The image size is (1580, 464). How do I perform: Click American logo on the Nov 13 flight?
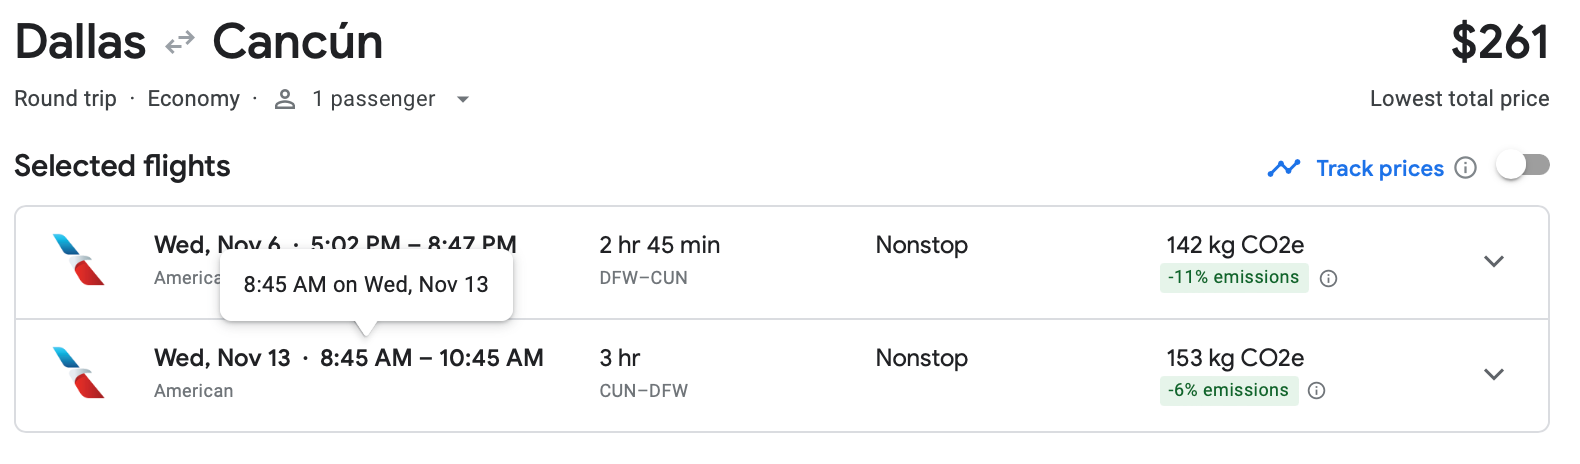pos(78,373)
